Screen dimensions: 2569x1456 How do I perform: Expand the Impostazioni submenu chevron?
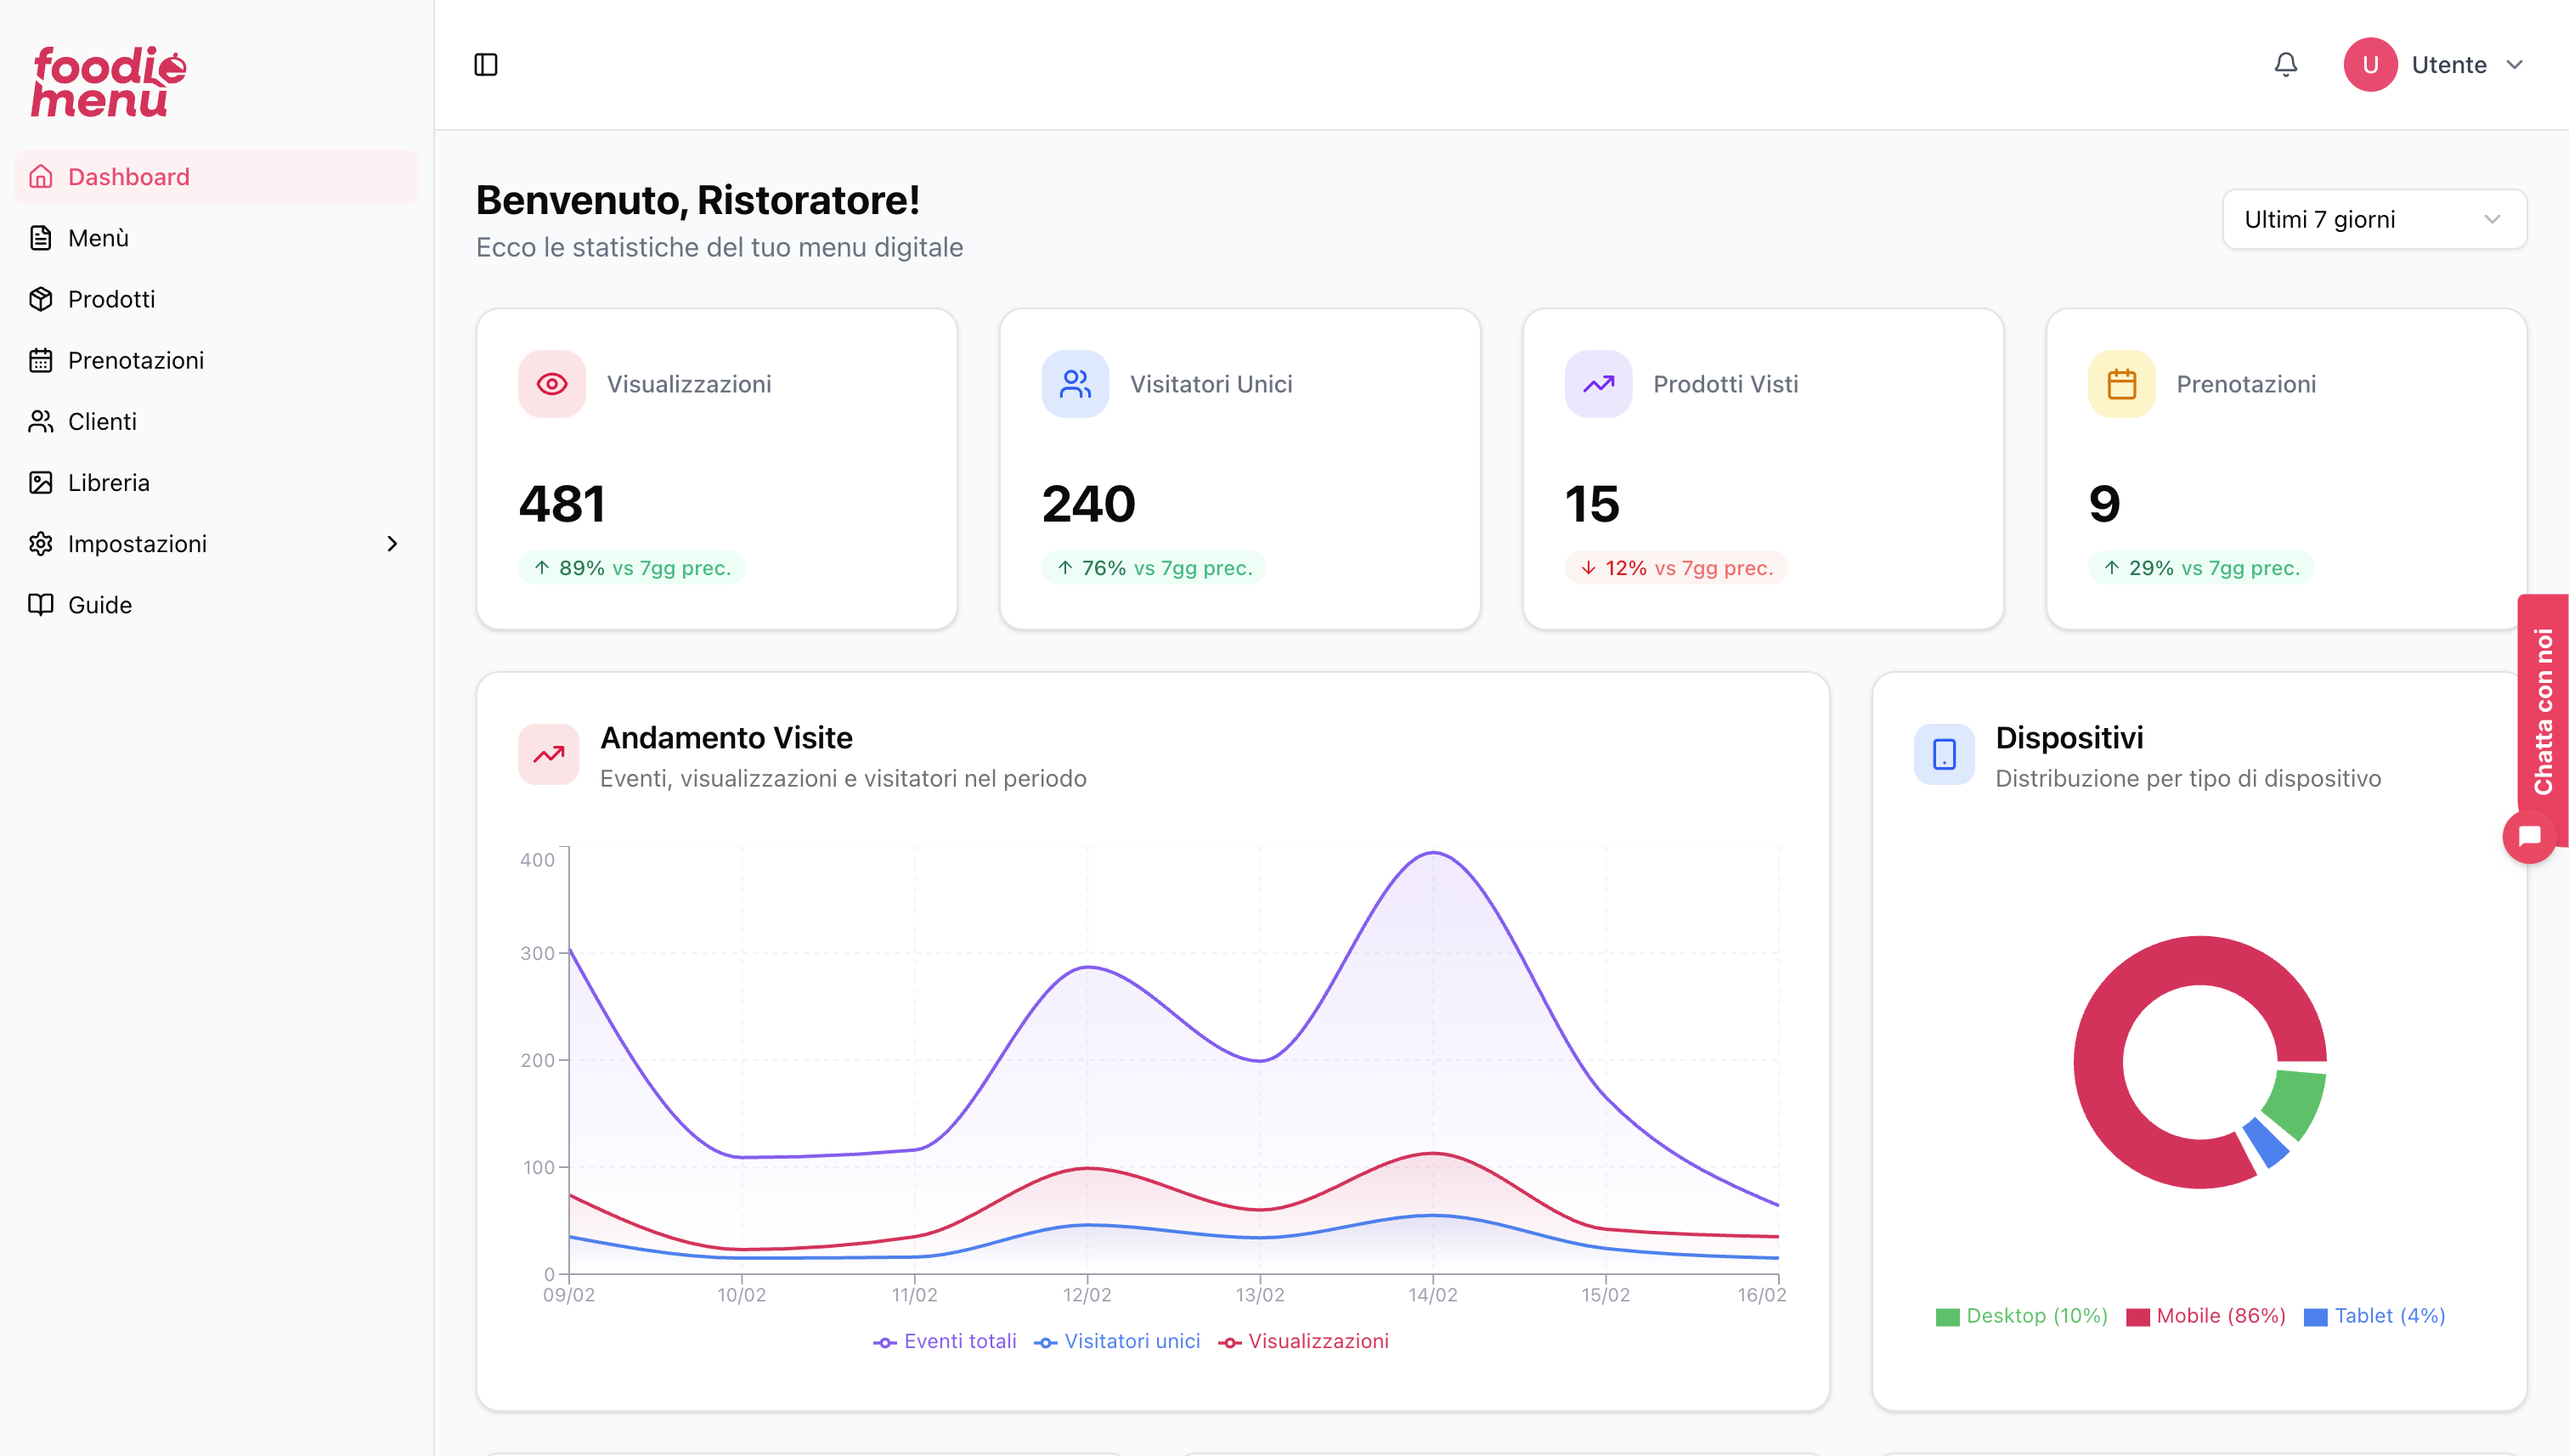(392, 544)
